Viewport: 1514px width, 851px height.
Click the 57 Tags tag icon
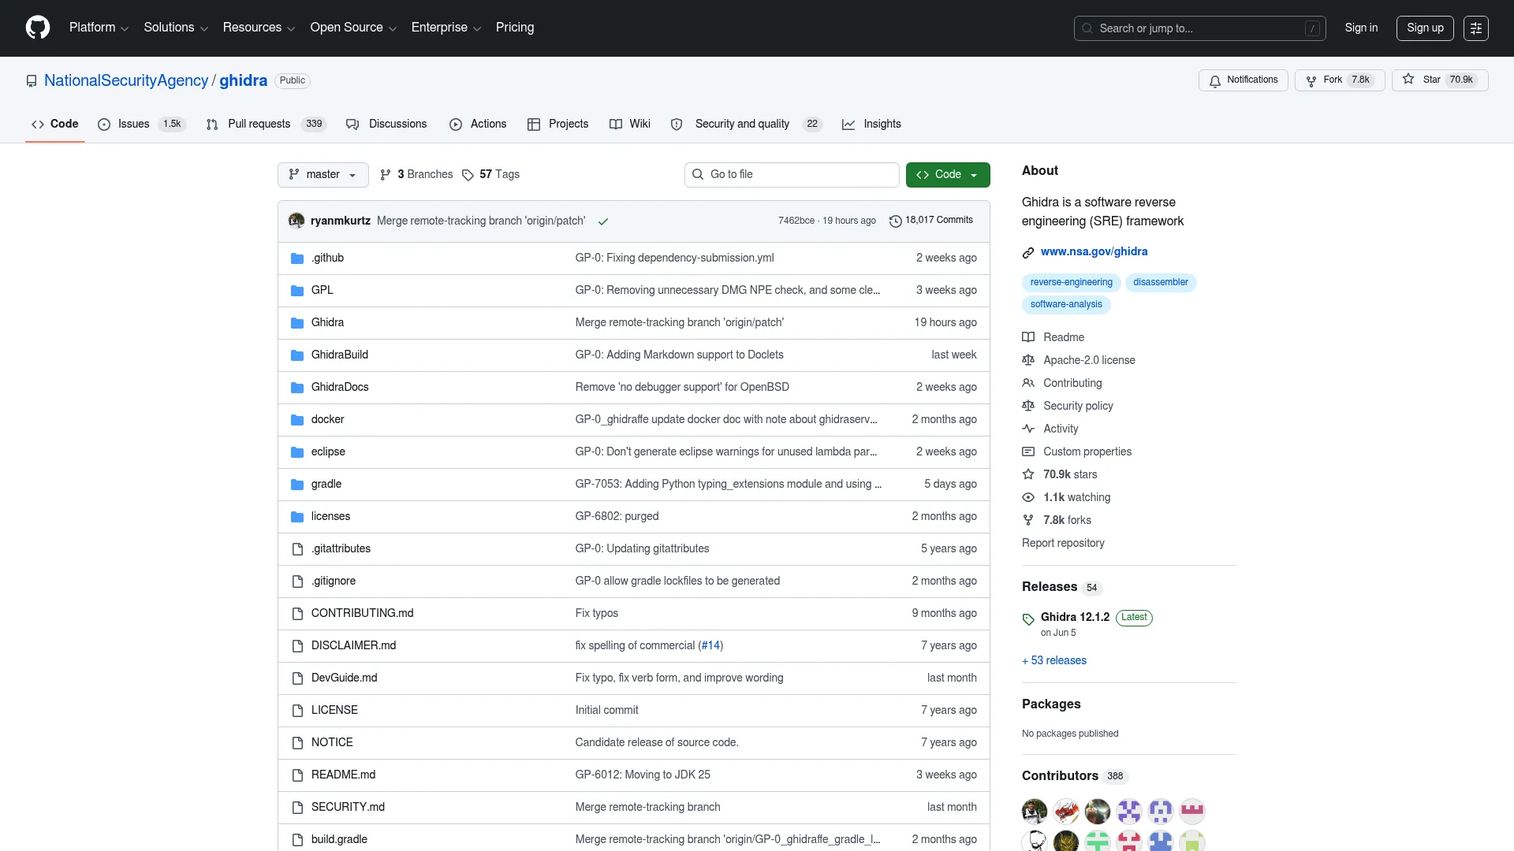point(468,175)
